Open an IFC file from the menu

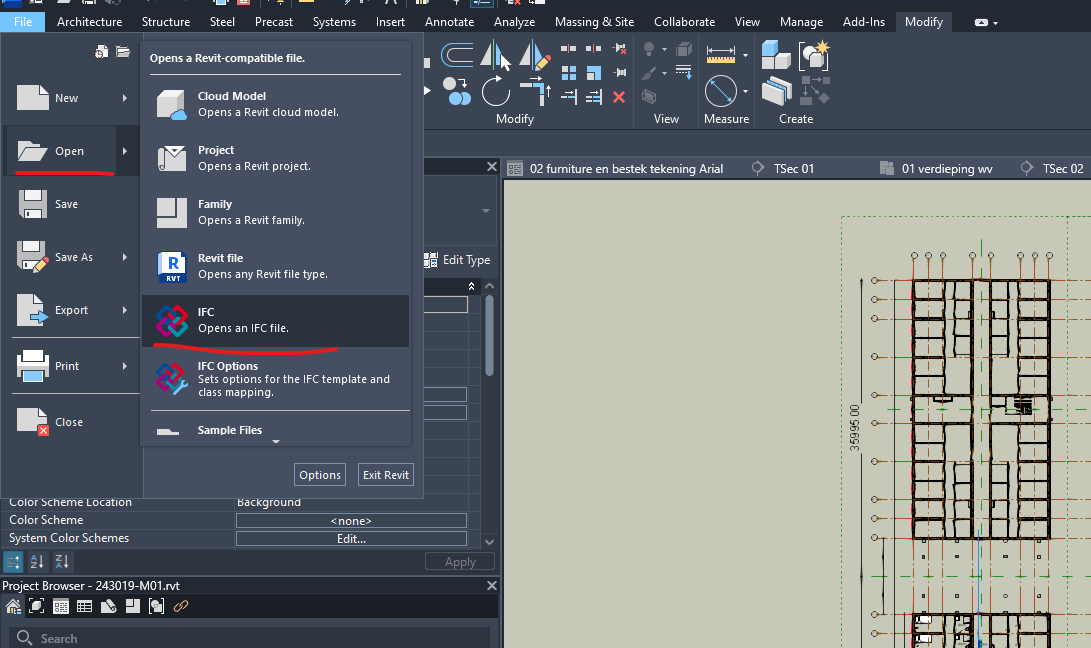276,320
